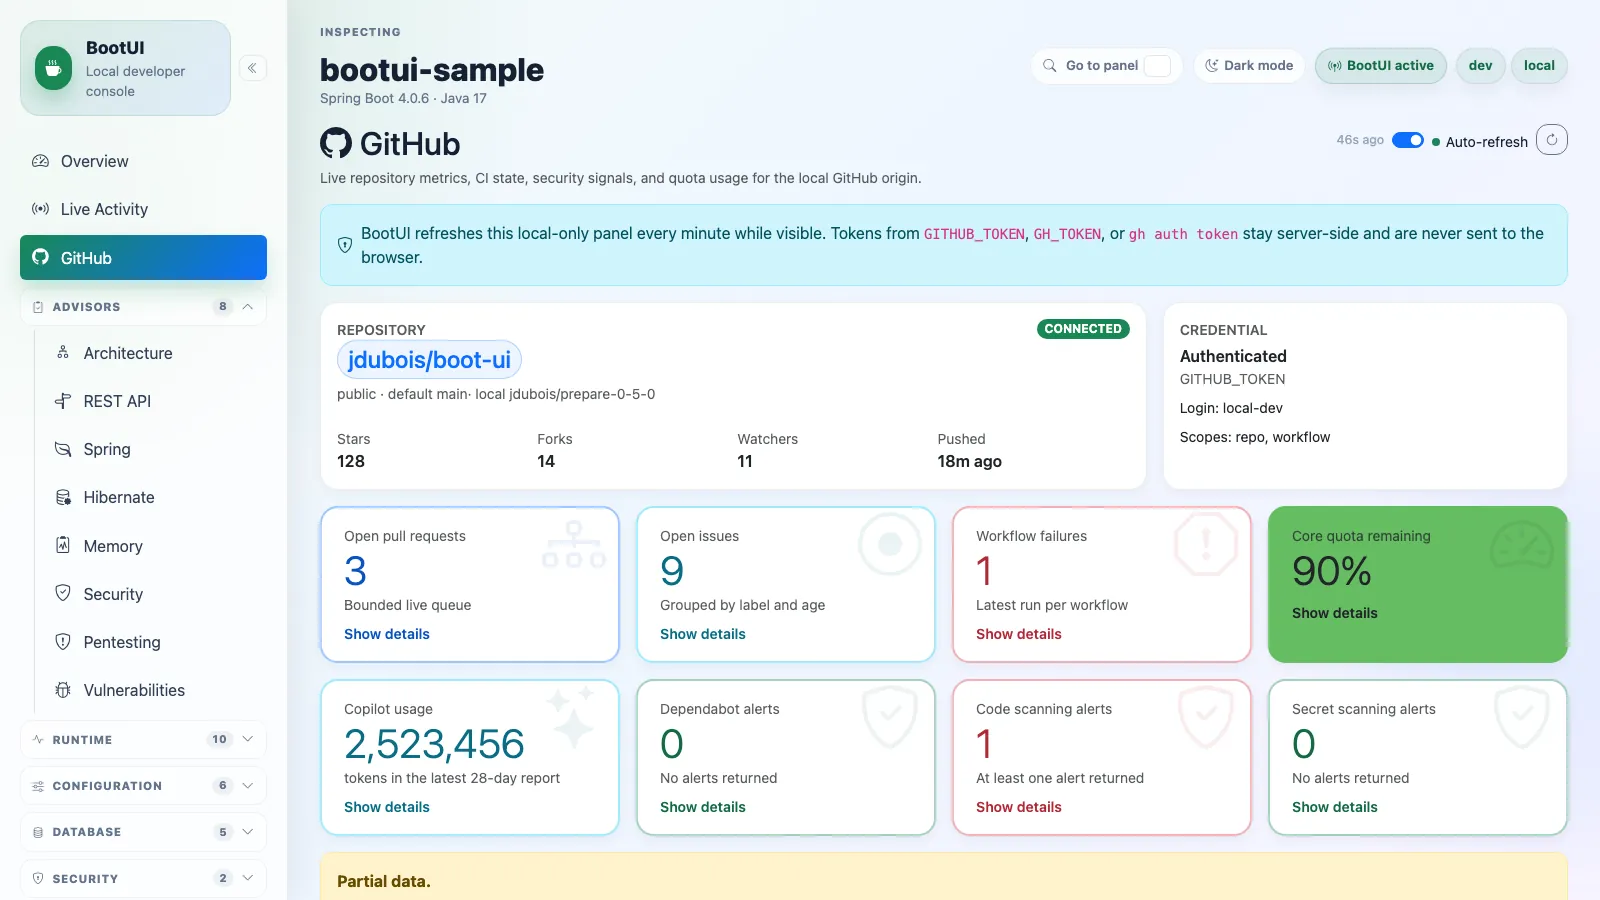Viewport: 1600px width, 900px height.
Task: Collapse the sidebar with the double-chevron button
Action: tap(252, 68)
